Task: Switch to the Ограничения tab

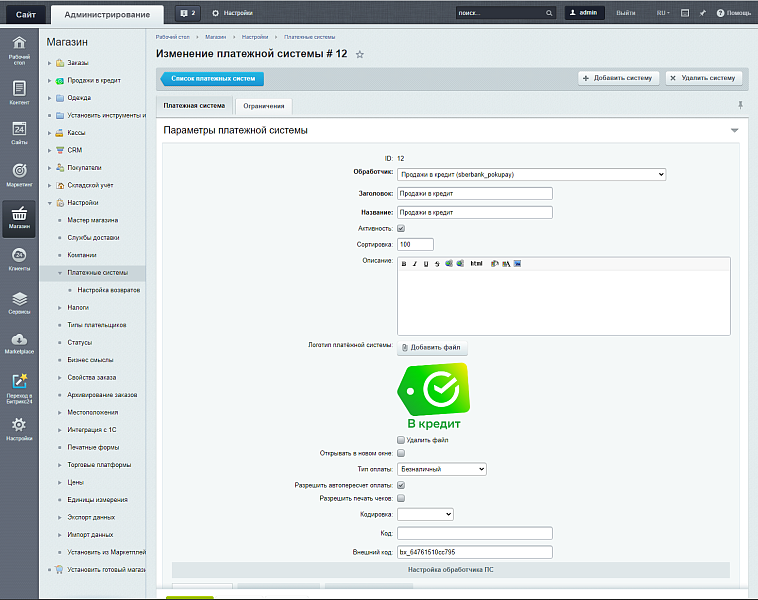Action: coord(264,106)
